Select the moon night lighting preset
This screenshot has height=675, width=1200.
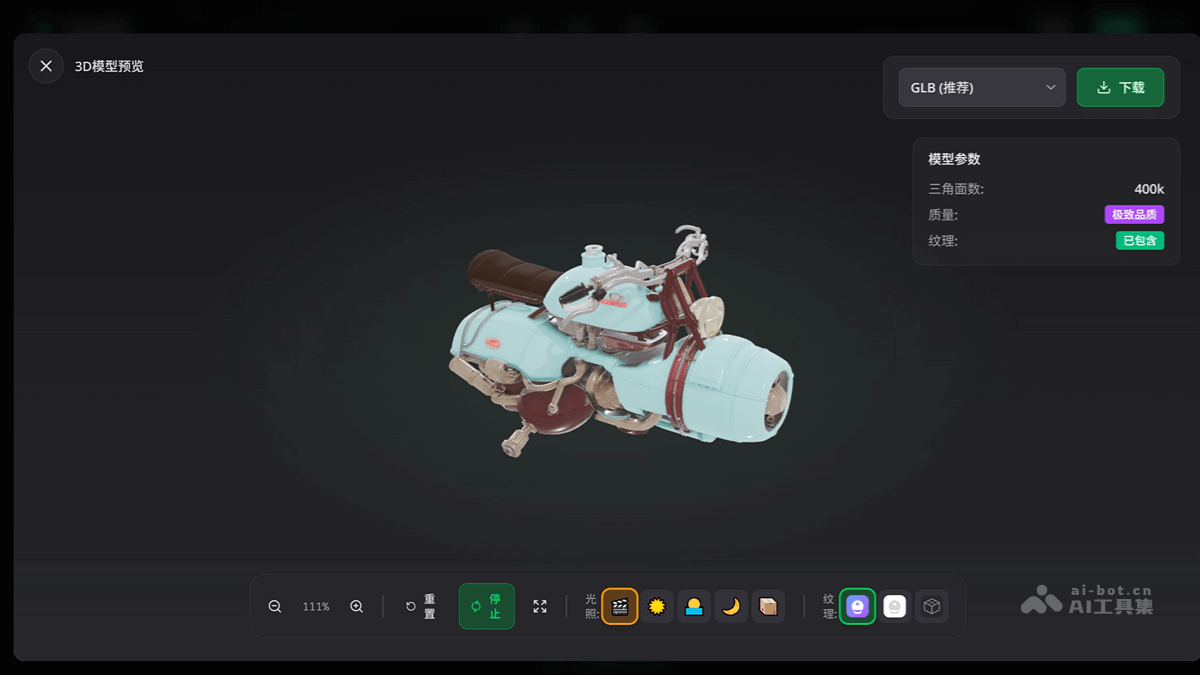[x=731, y=607]
